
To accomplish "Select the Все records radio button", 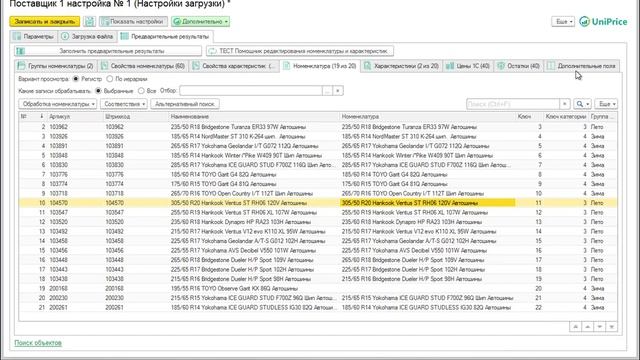I will click(141, 91).
